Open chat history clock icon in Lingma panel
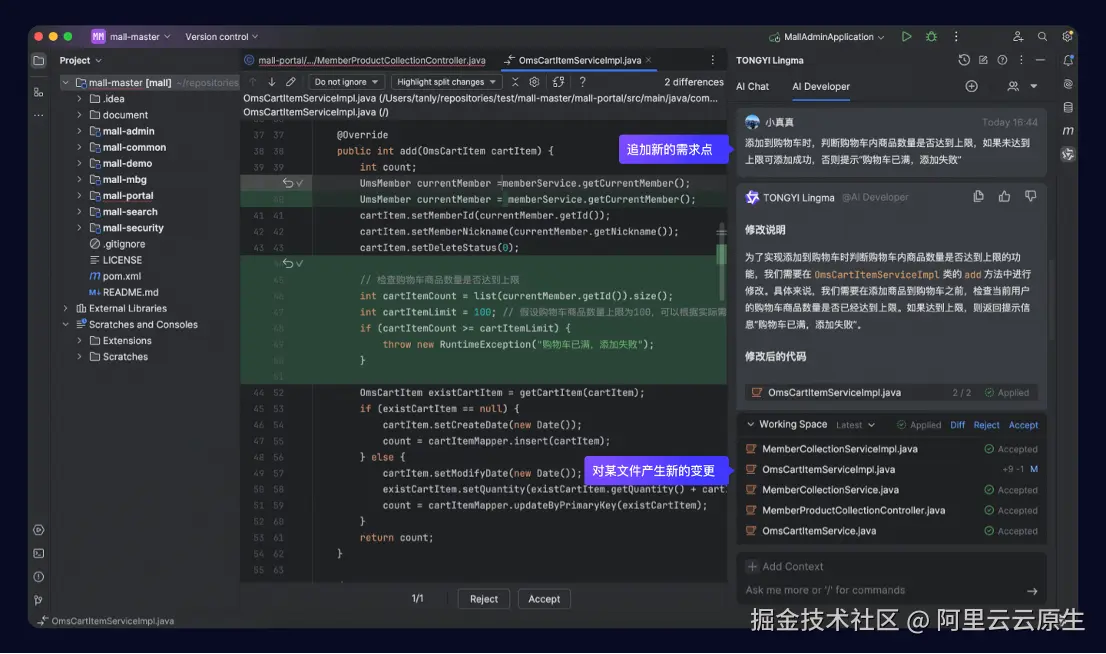 (x=964, y=60)
